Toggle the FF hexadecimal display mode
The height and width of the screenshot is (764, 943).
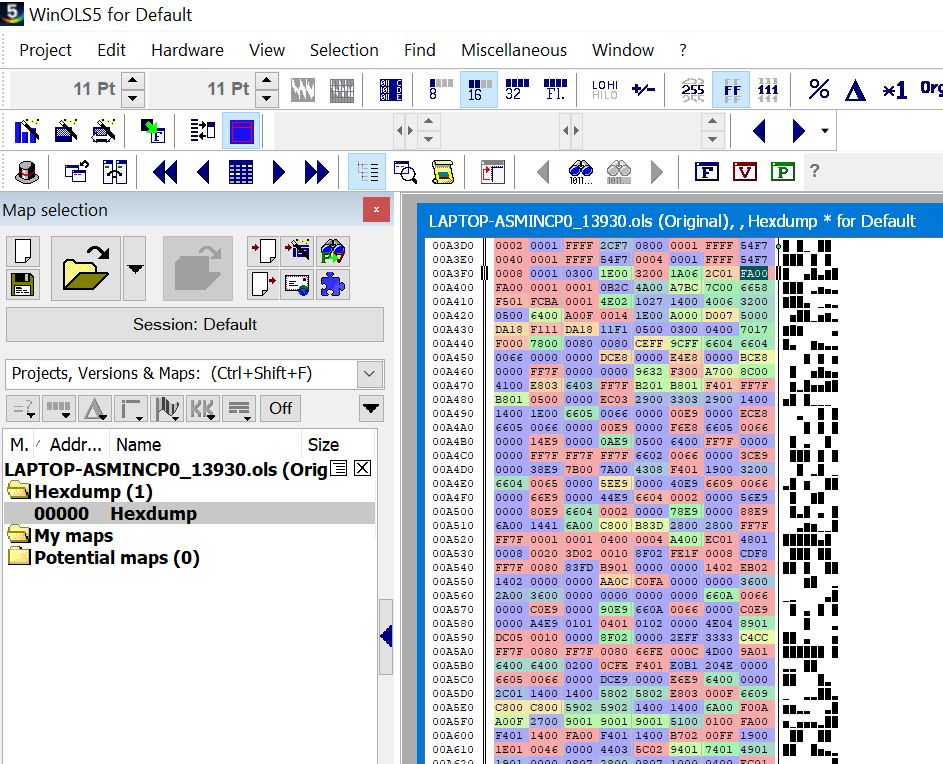tap(732, 89)
